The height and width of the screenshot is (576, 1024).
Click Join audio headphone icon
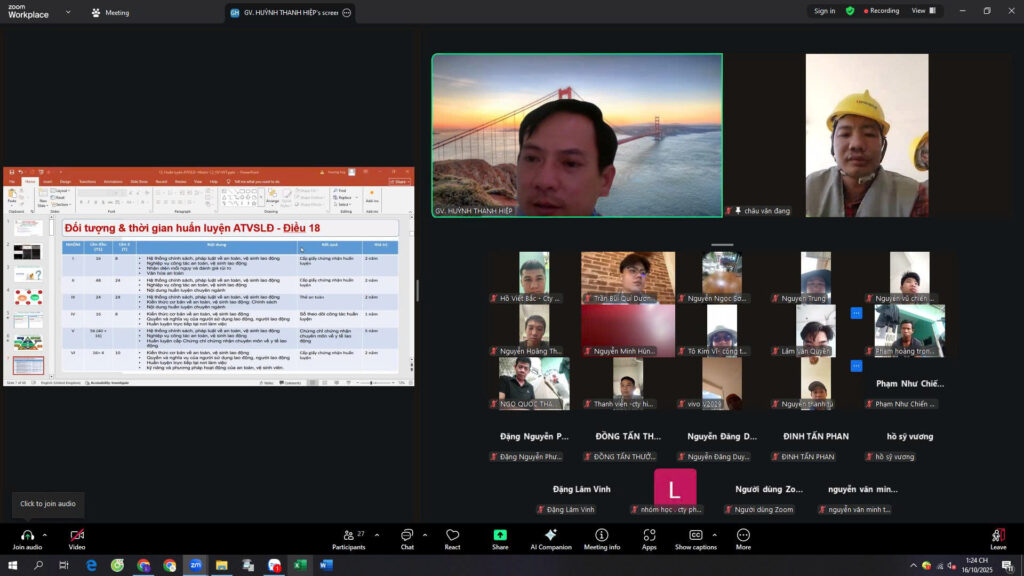pyautogui.click(x=27, y=535)
